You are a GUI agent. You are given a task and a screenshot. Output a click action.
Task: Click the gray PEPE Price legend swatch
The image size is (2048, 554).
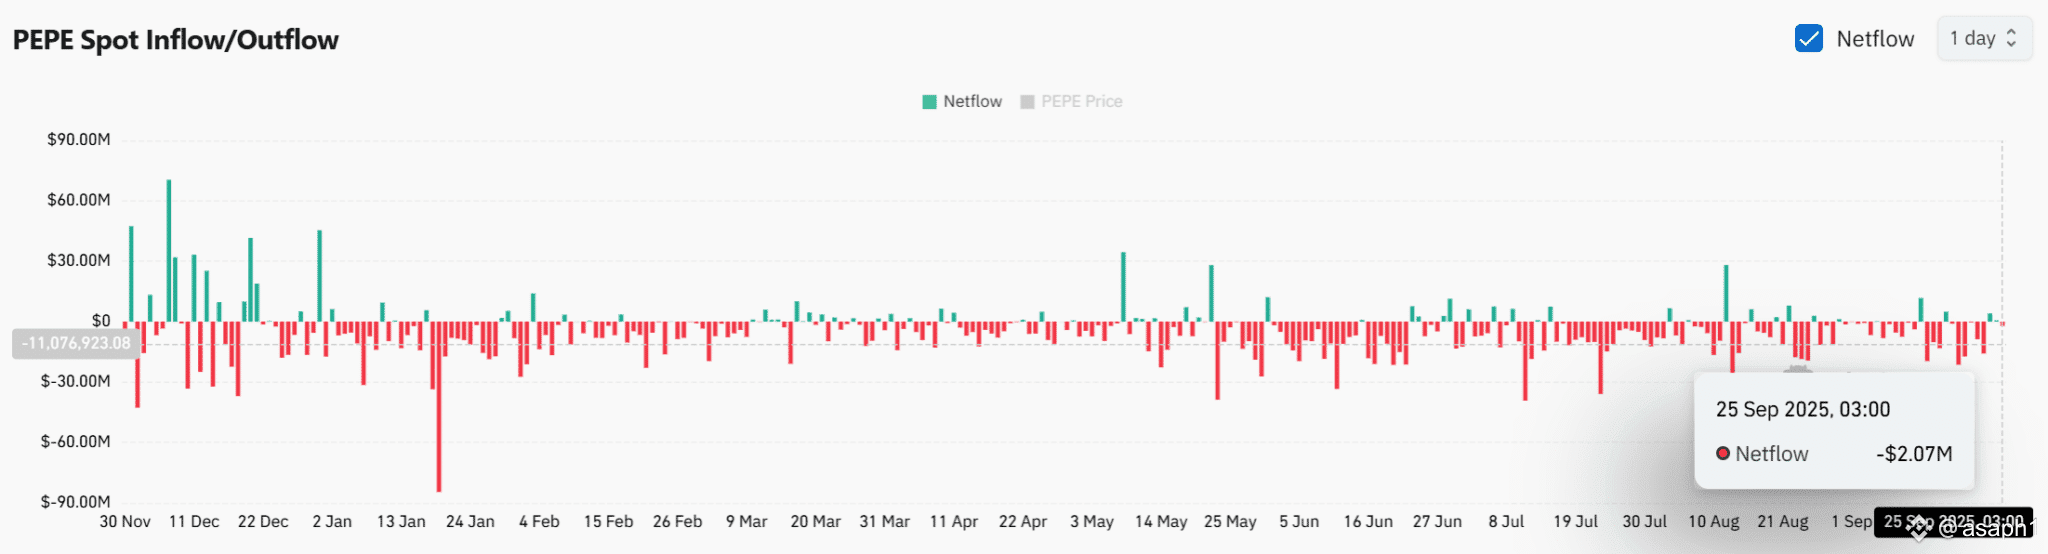[x=1027, y=101]
